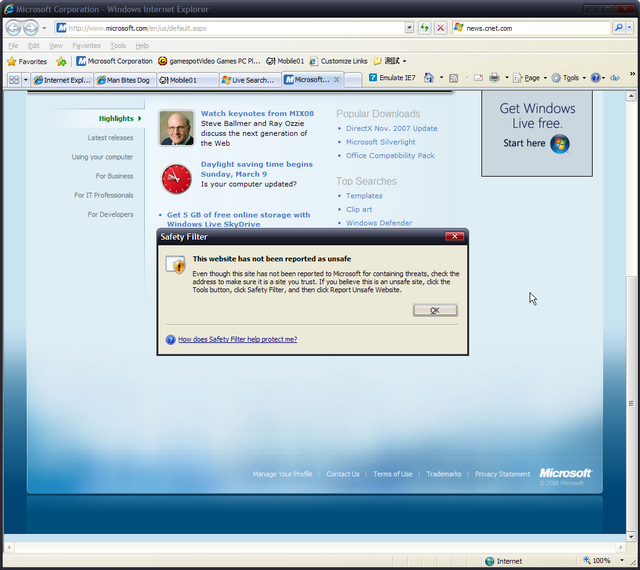Open recent pages dropdown next to Forward

point(44,28)
